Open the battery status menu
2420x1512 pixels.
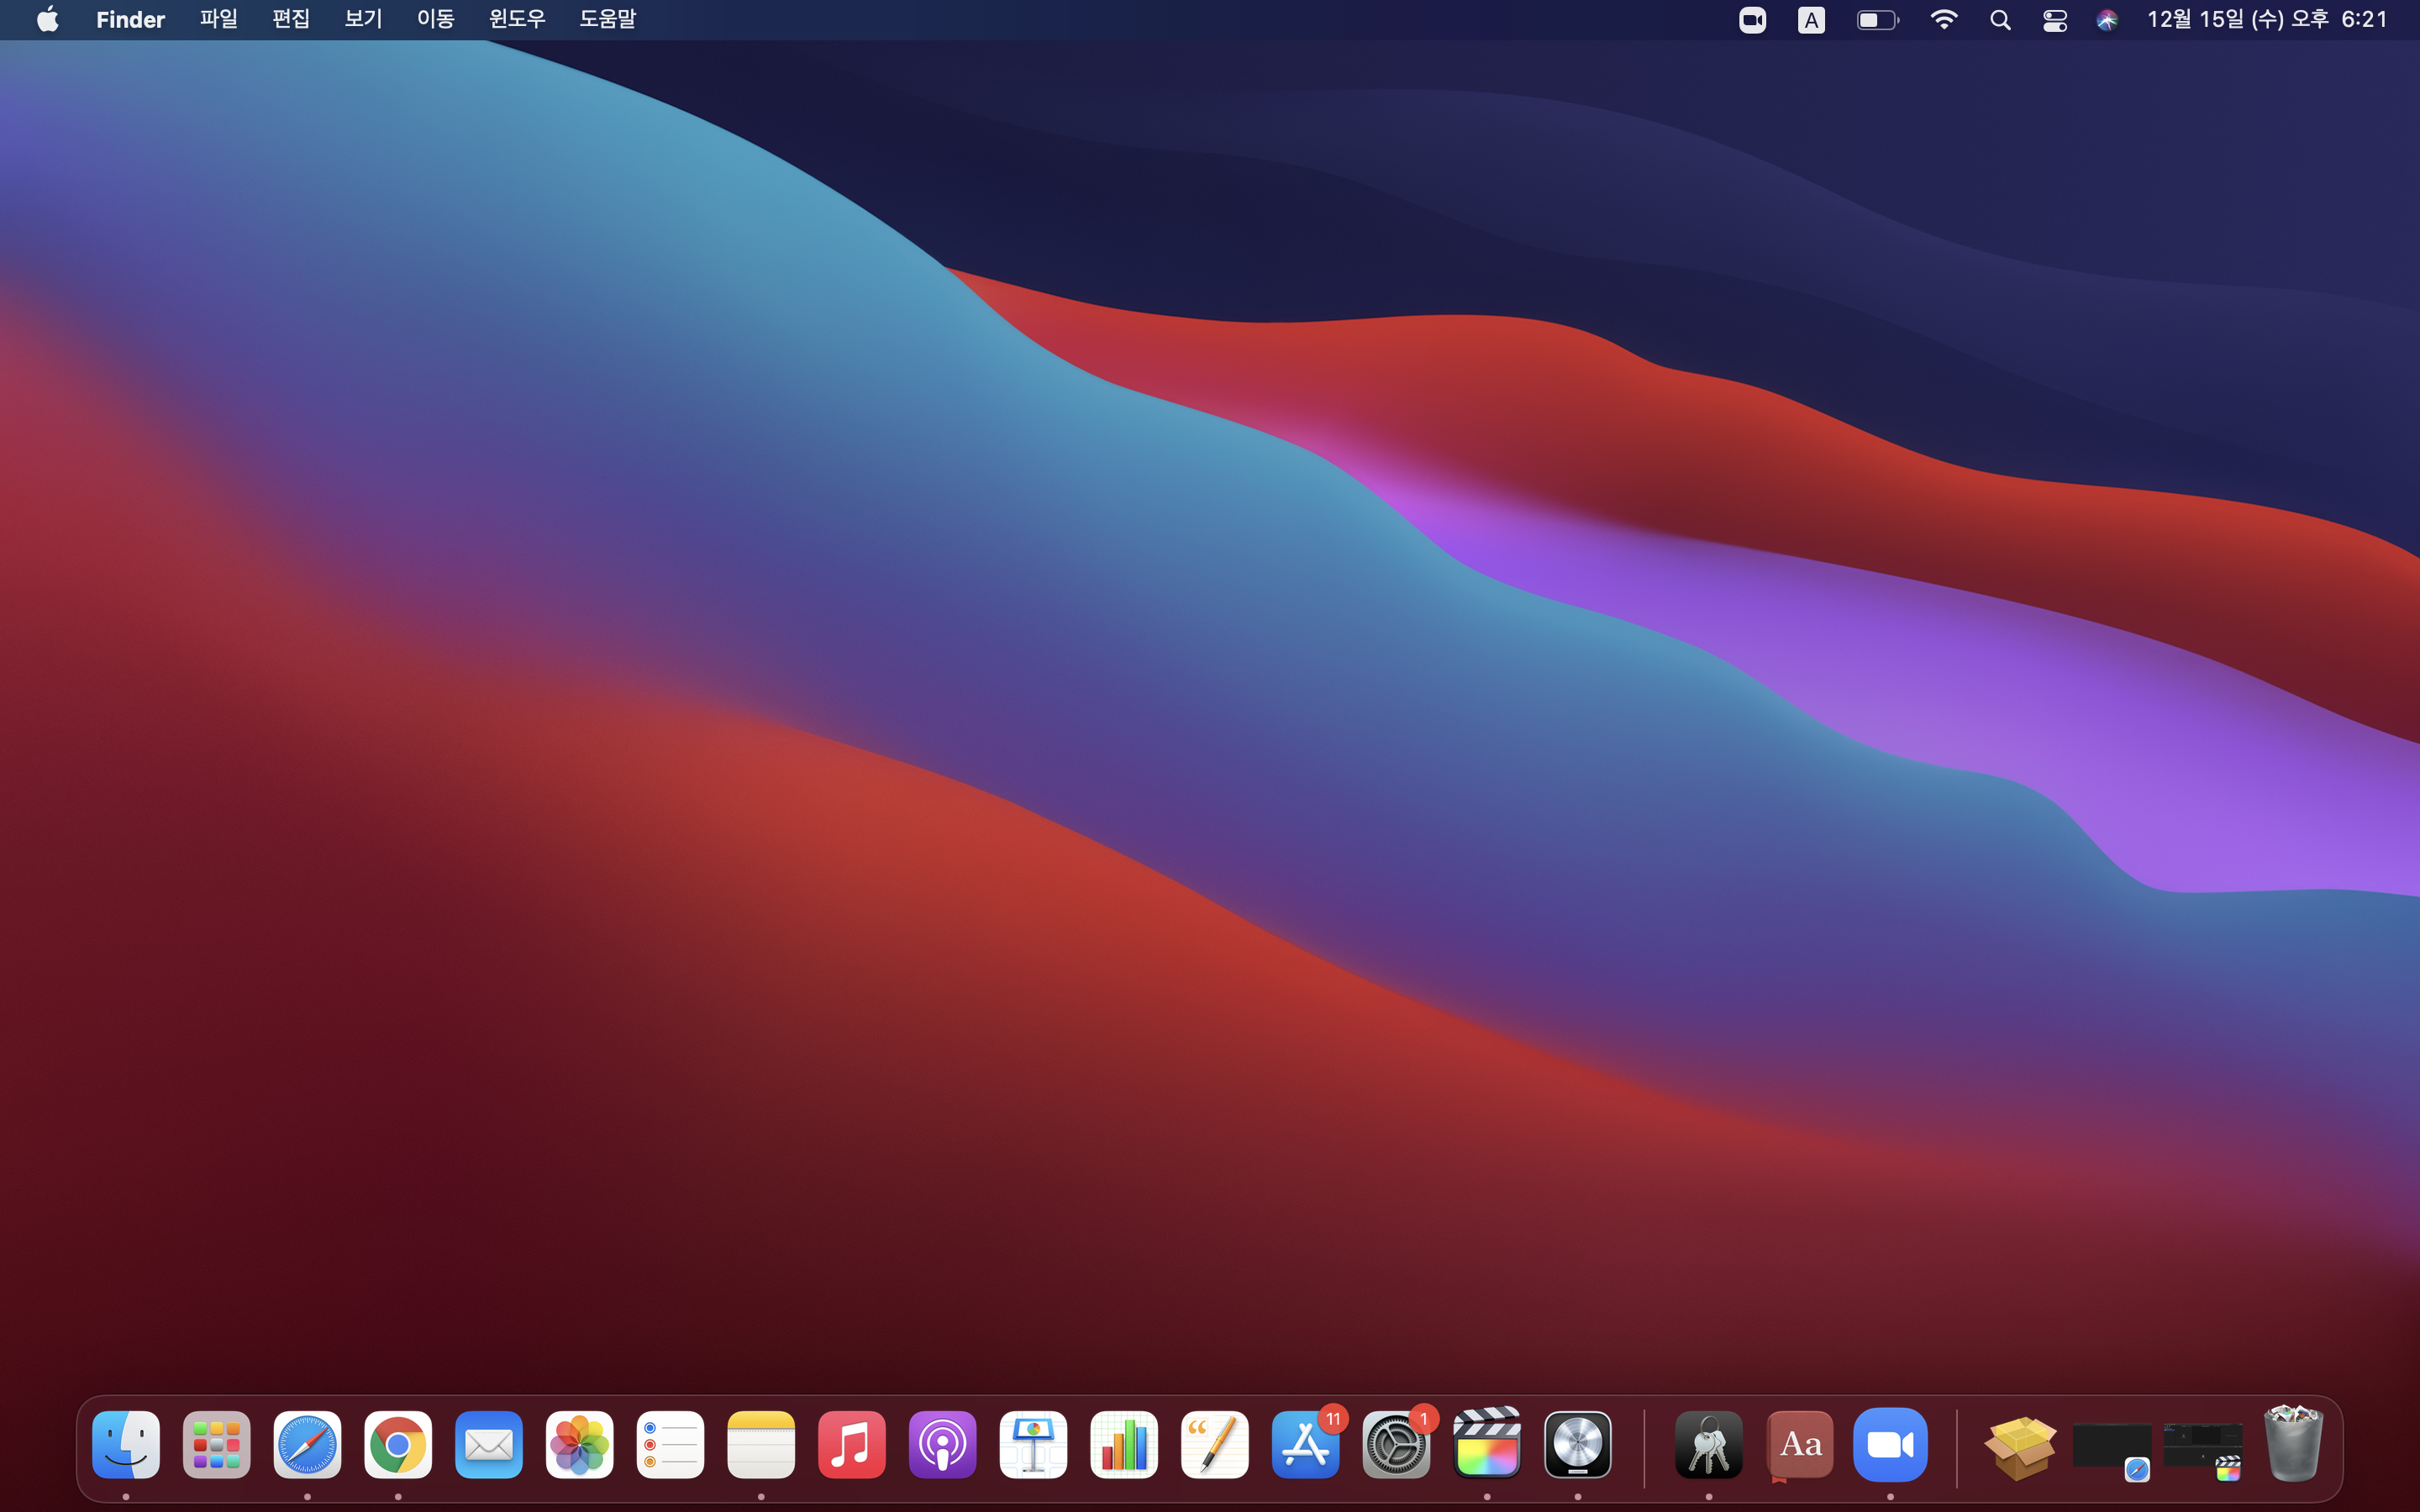click(1877, 20)
